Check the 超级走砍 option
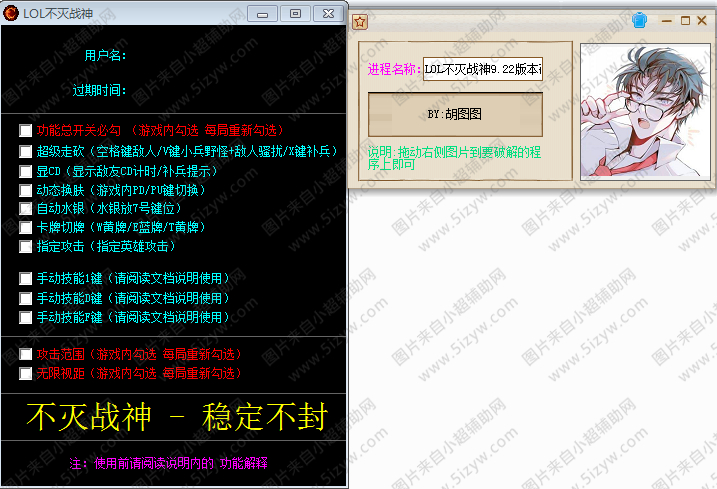 coord(25,151)
